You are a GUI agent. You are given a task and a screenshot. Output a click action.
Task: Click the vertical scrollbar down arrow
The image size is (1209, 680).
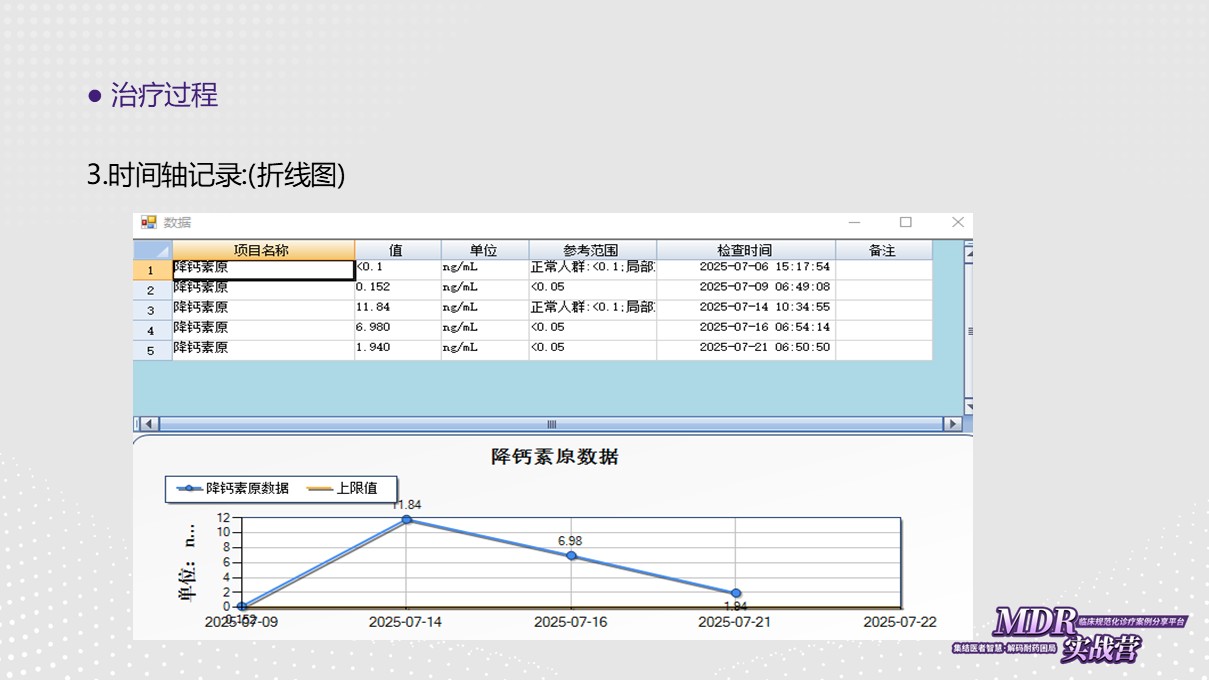[x=968, y=406]
